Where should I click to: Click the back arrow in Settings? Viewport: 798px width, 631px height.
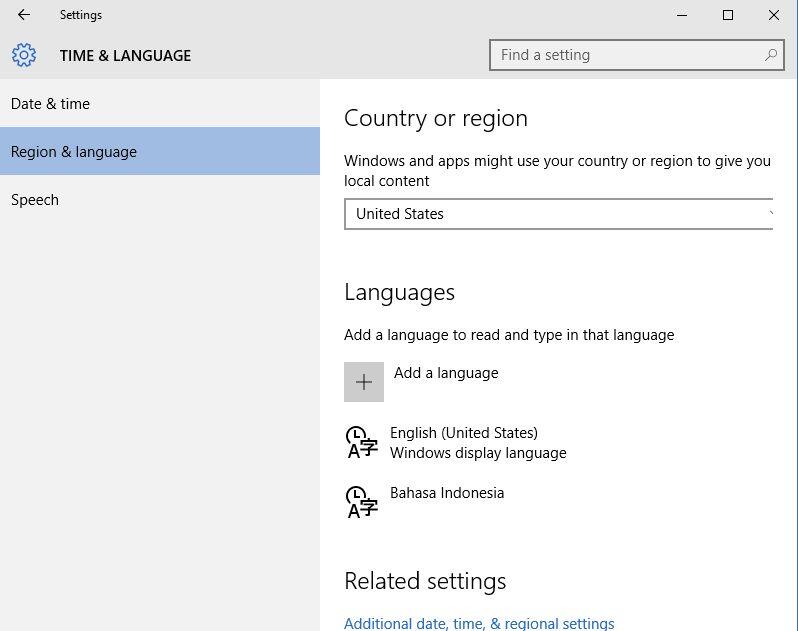tap(24, 15)
